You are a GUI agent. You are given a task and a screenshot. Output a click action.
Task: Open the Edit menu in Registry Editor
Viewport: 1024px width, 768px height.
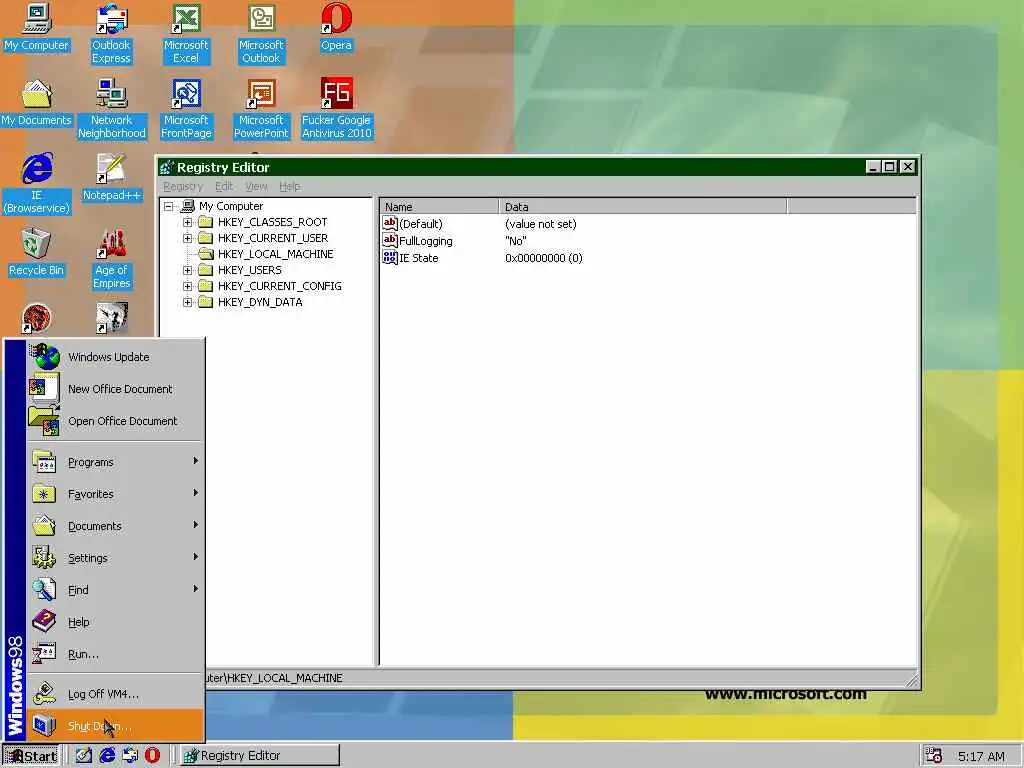(x=224, y=187)
